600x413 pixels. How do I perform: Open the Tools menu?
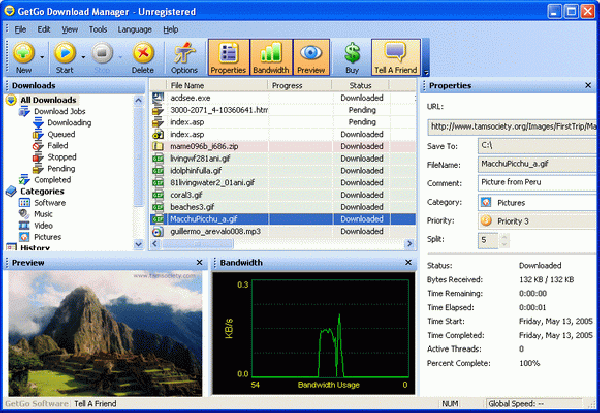click(98, 29)
